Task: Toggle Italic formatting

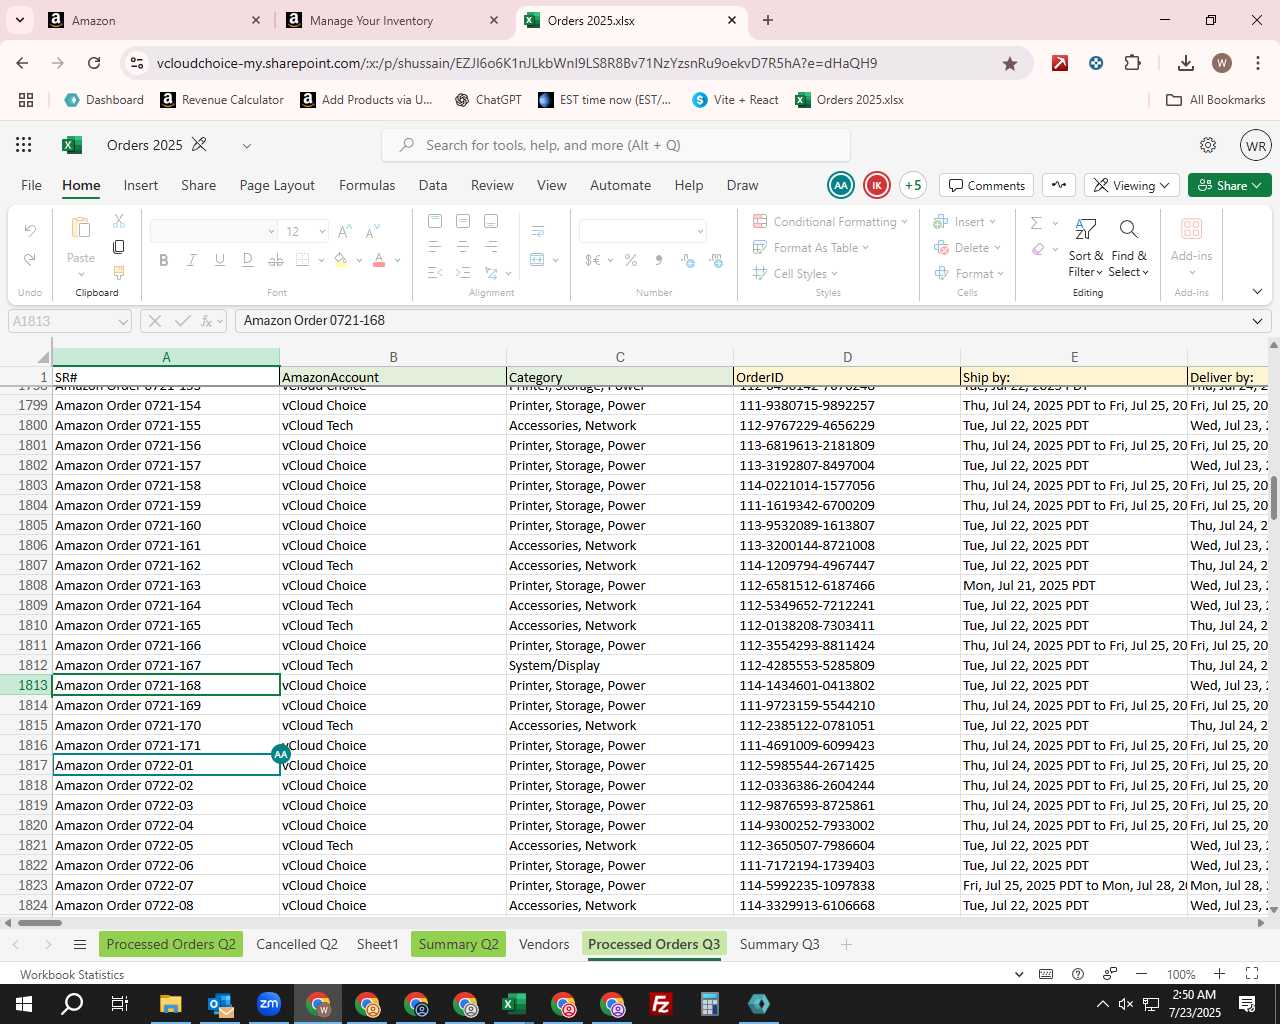Action: pos(191,260)
